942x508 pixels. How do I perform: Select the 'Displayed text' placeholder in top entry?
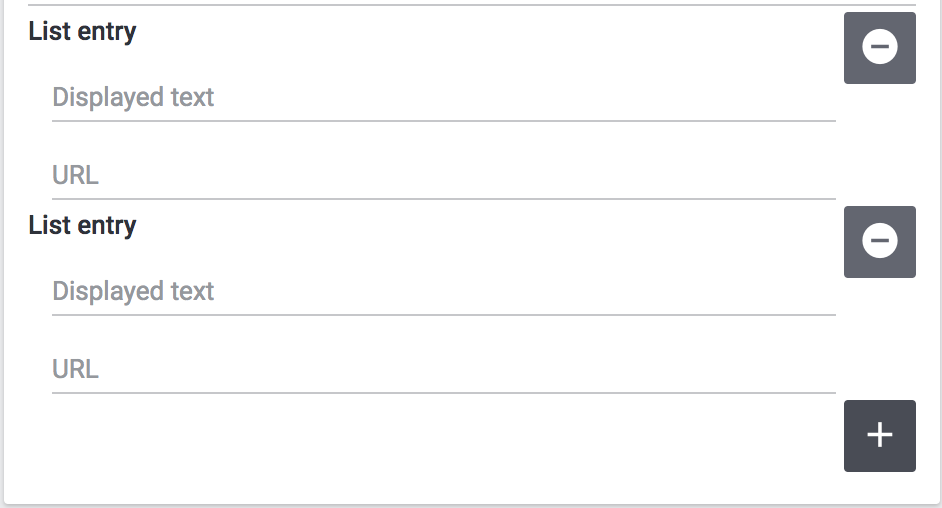[133, 98]
